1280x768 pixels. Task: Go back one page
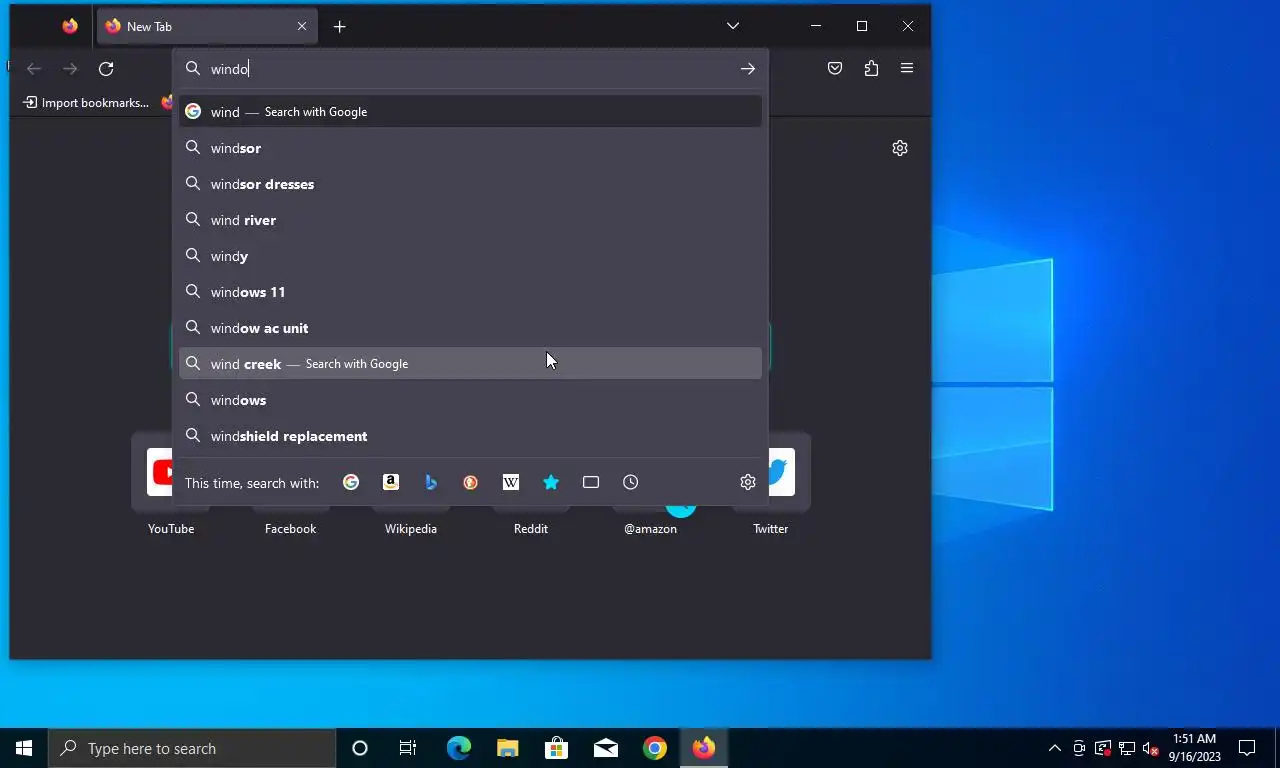coord(34,69)
